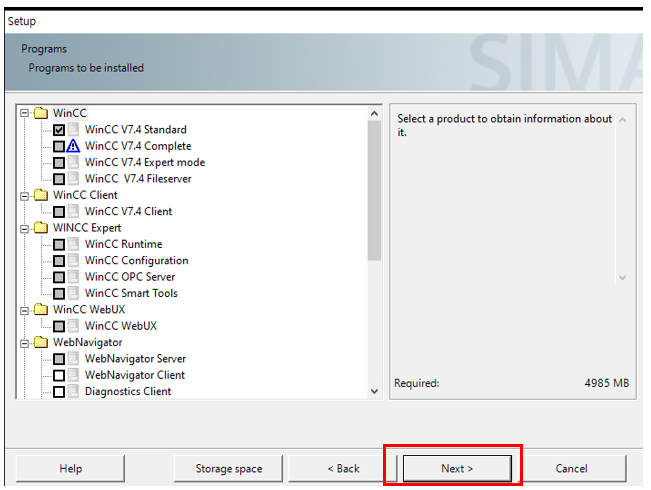Select the WinCC V7.4 Client checkbox
This screenshot has height=490, width=651.
(x=59, y=212)
